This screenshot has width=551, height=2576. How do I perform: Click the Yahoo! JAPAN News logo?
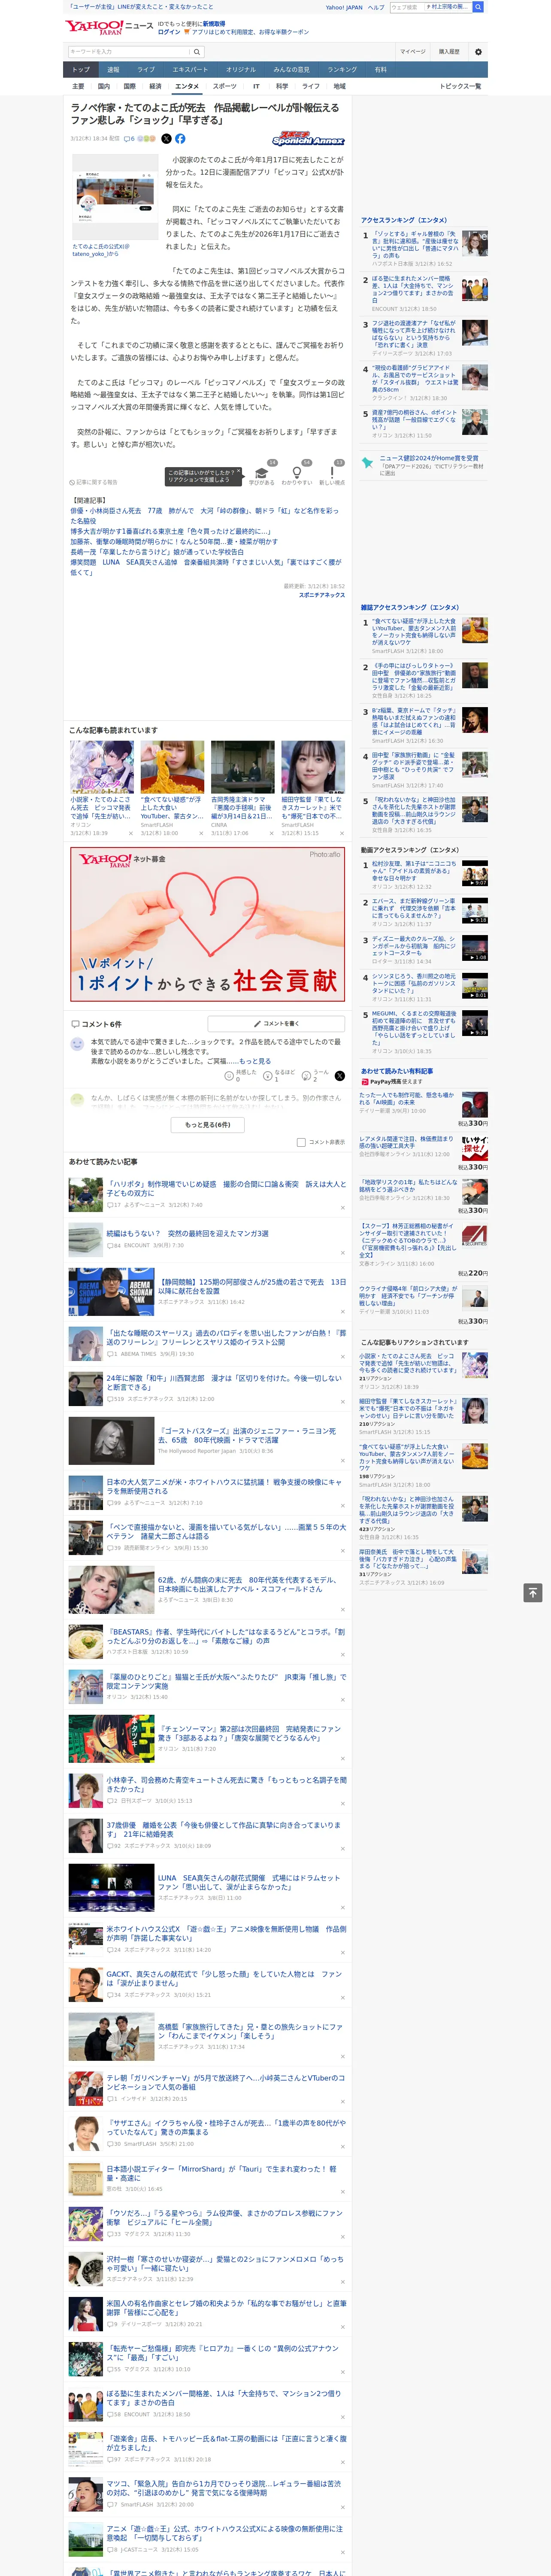coord(109,27)
